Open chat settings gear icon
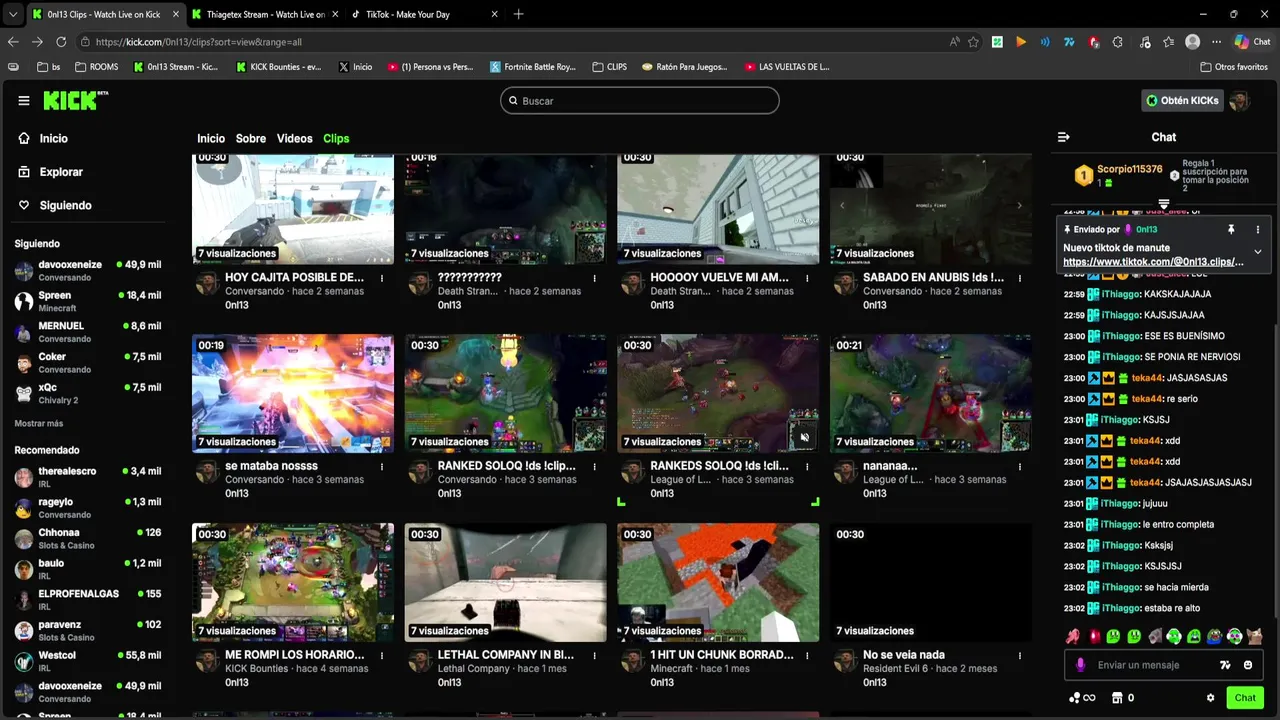 (x=1210, y=698)
